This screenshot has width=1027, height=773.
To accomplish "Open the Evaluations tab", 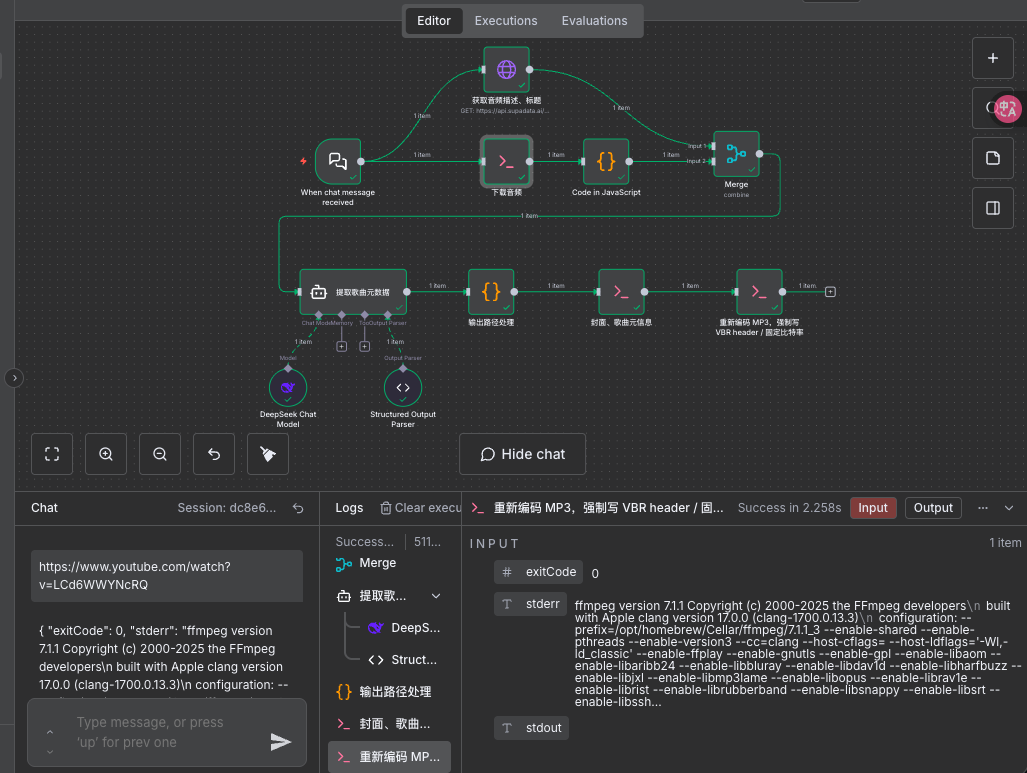I will click(594, 21).
